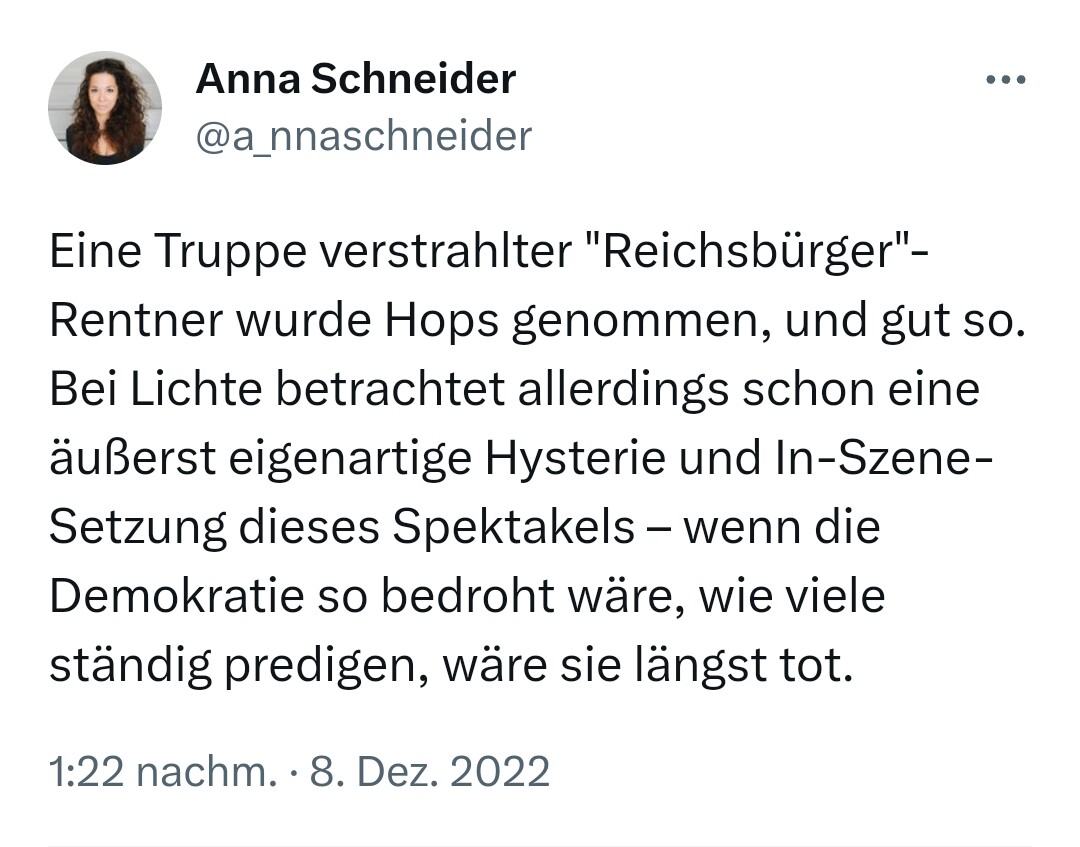Click the date 8. Dez. 2022
Screen dimensions: 1080x847
coord(430,771)
